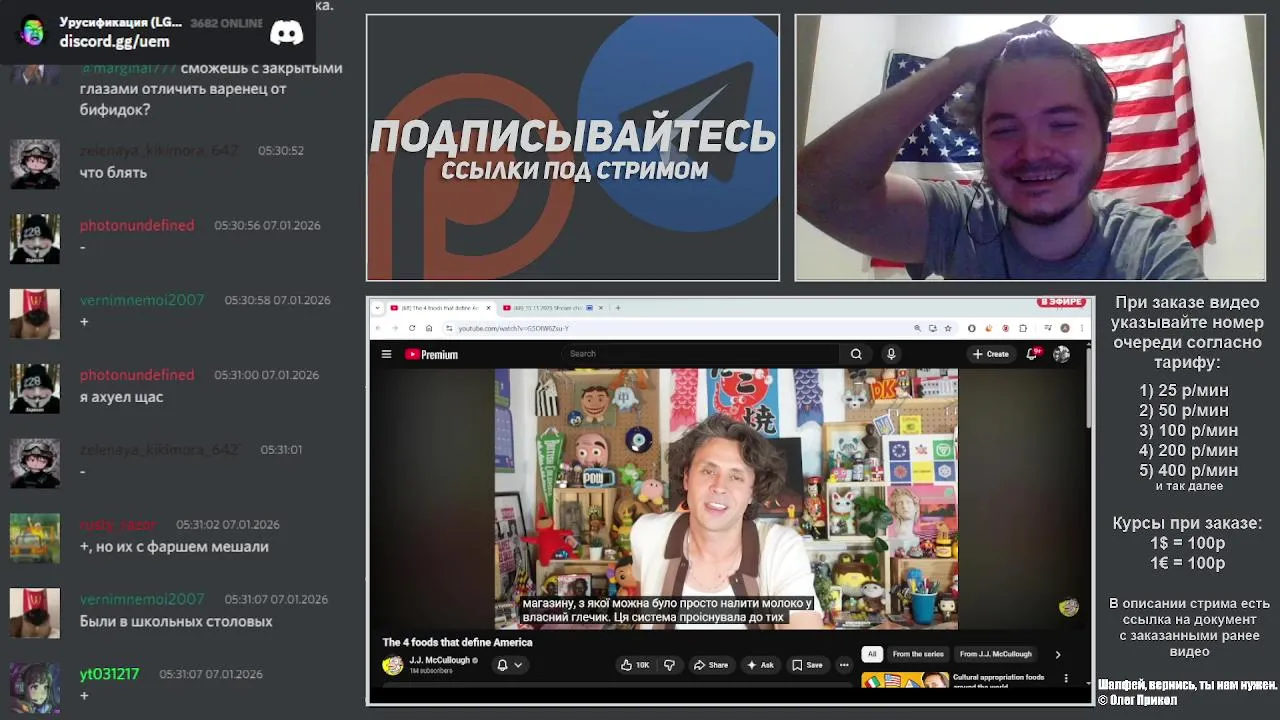This screenshot has height=720, width=1280.
Task: Select the 'All' filter chip
Action: point(872,654)
